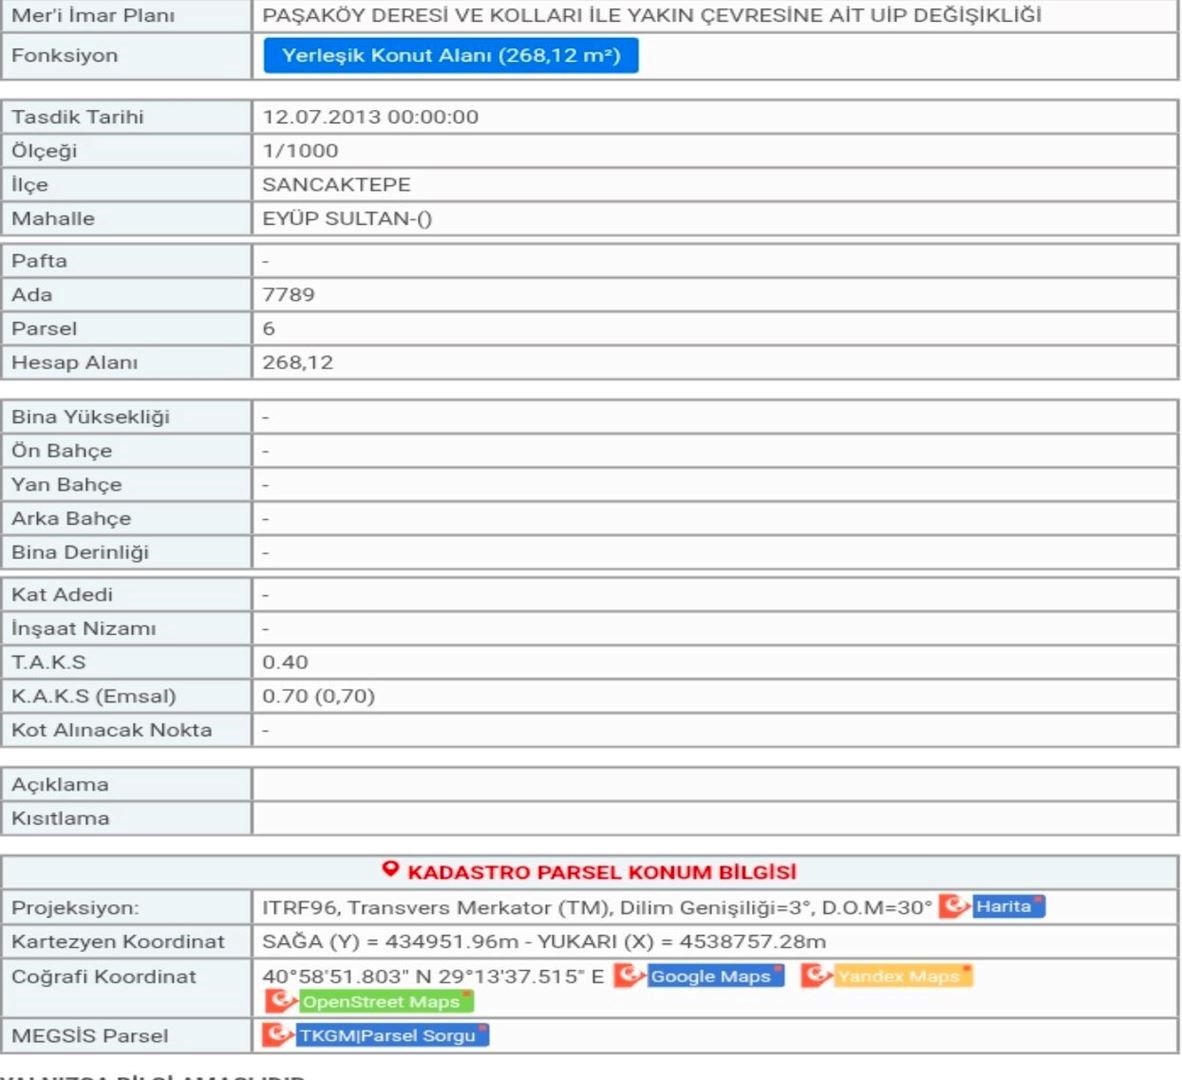Click the red icon beside TKGM|Parsel Sorgu
Viewport: 1182px width, 1080px height.
pos(277,1035)
